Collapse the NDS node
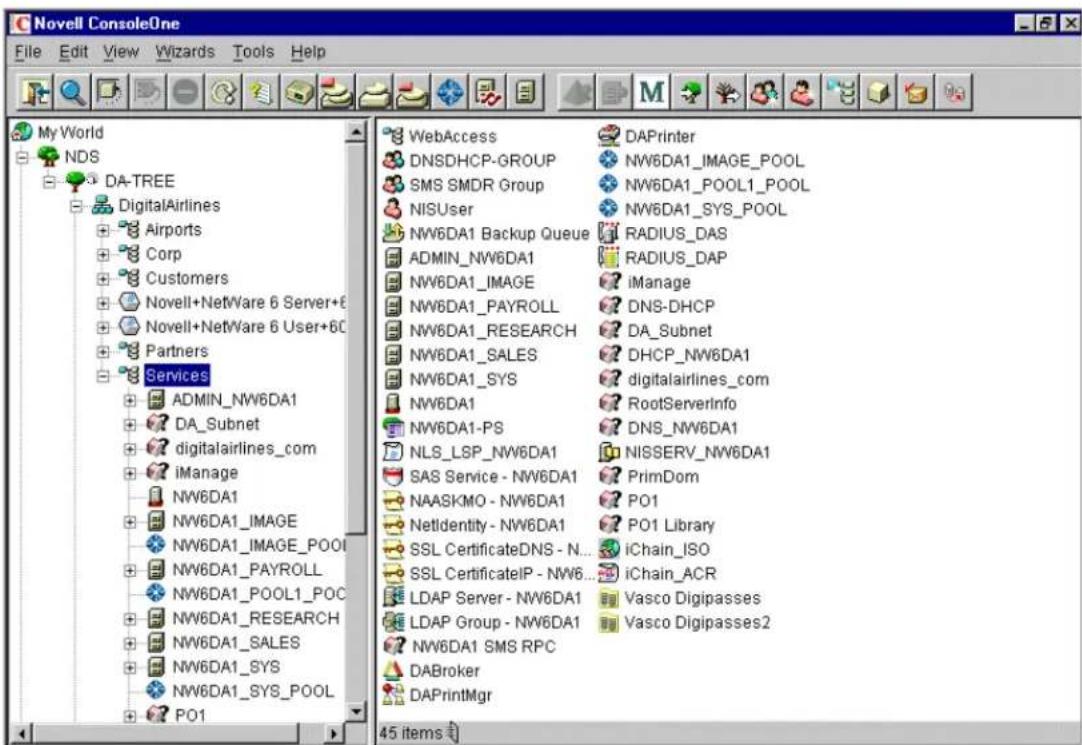Viewport: 1082px width, 745px height. click(x=22, y=157)
